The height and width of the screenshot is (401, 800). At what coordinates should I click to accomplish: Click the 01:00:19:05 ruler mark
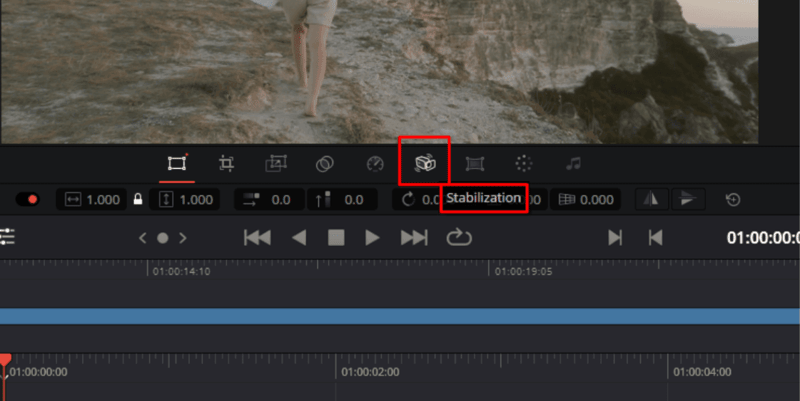click(523, 271)
